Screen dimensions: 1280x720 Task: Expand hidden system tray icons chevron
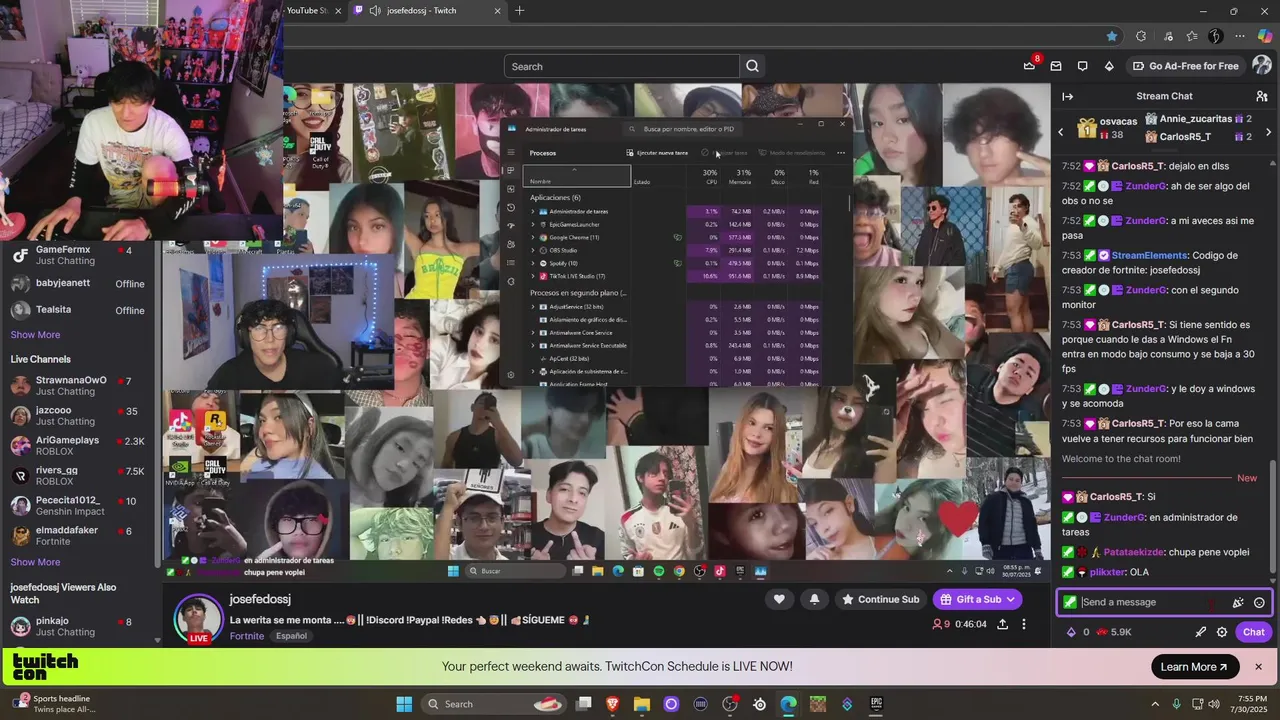1154,704
